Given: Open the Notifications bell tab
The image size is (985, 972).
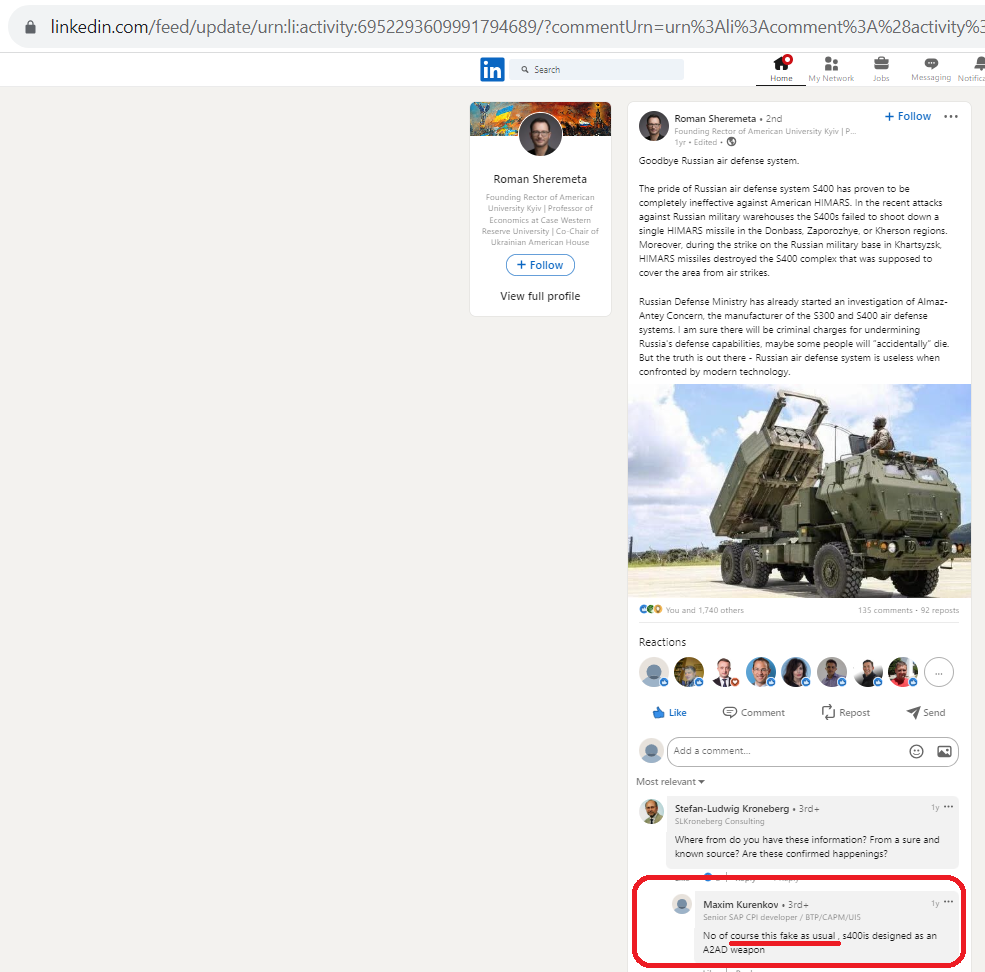Looking at the screenshot, I should pos(974,69).
